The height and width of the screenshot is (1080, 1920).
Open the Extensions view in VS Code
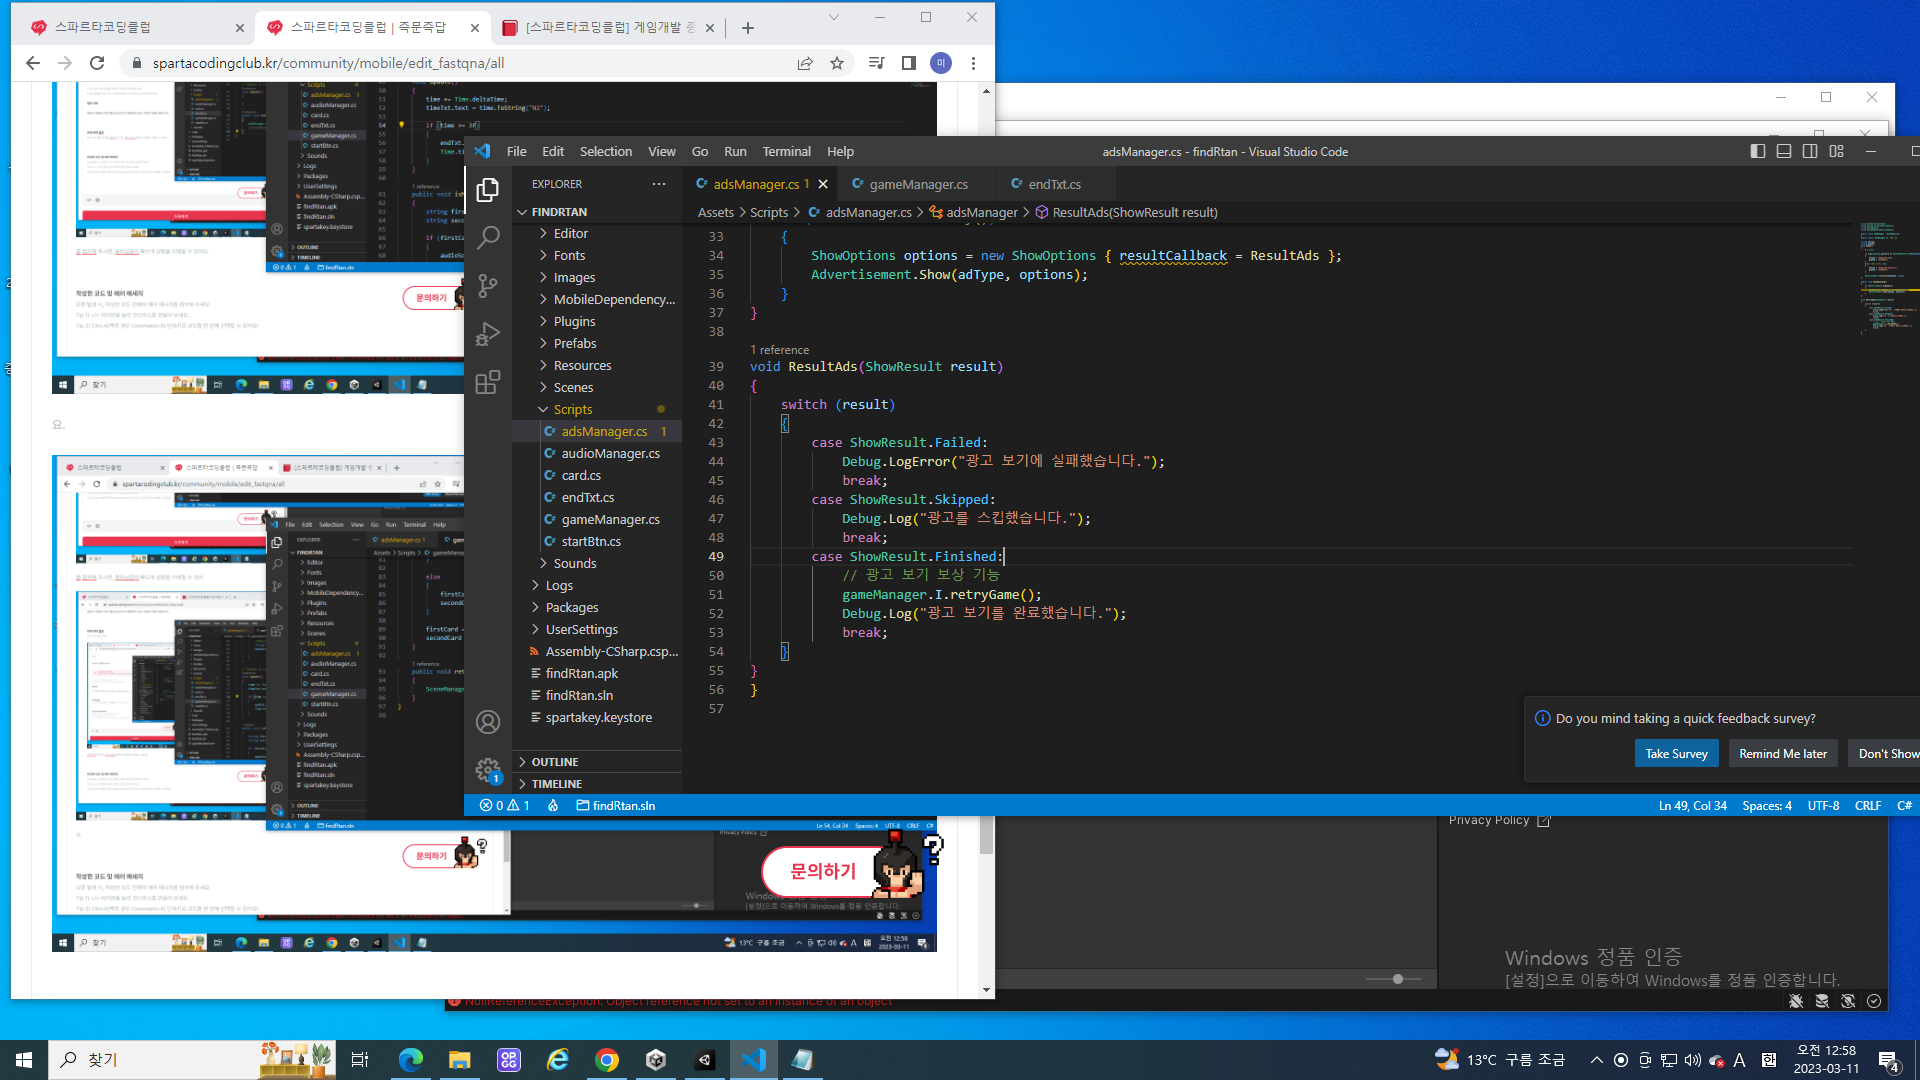(x=488, y=382)
